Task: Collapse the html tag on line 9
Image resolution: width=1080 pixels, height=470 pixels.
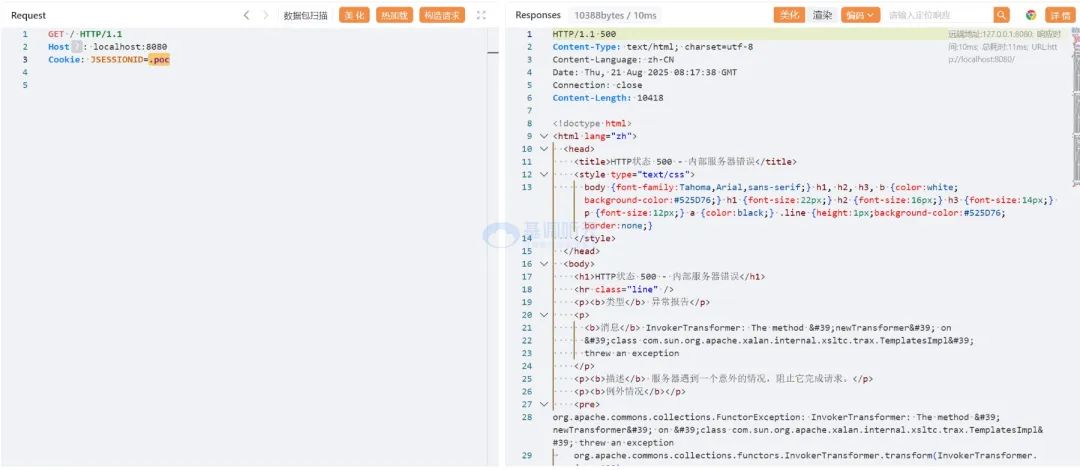Action: pos(543,136)
